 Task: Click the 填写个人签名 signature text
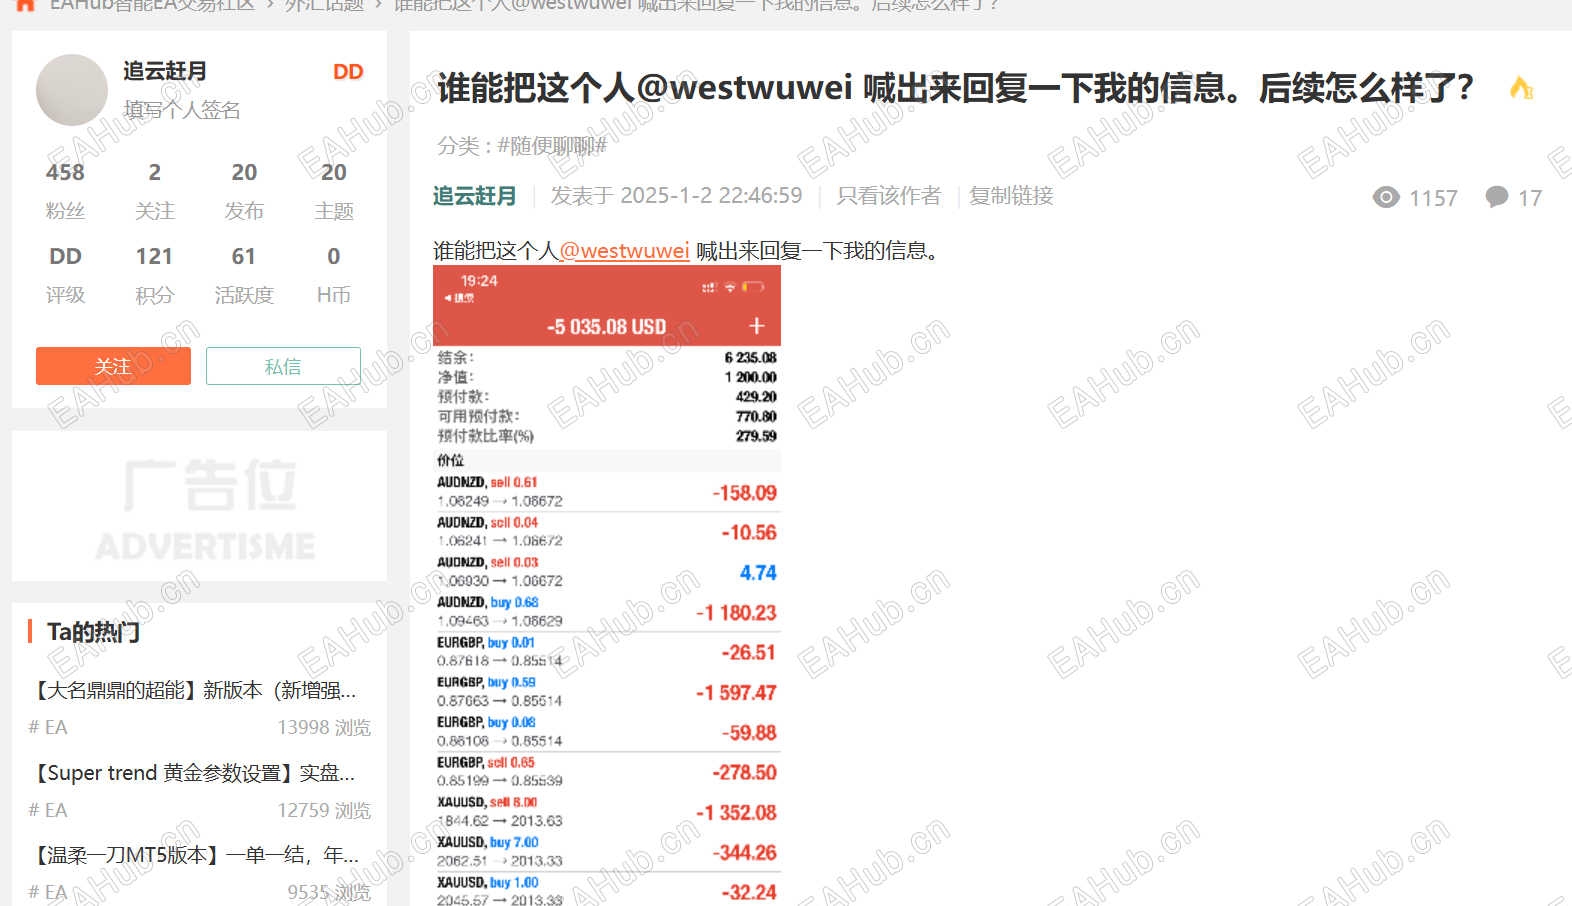coord(182,110)
